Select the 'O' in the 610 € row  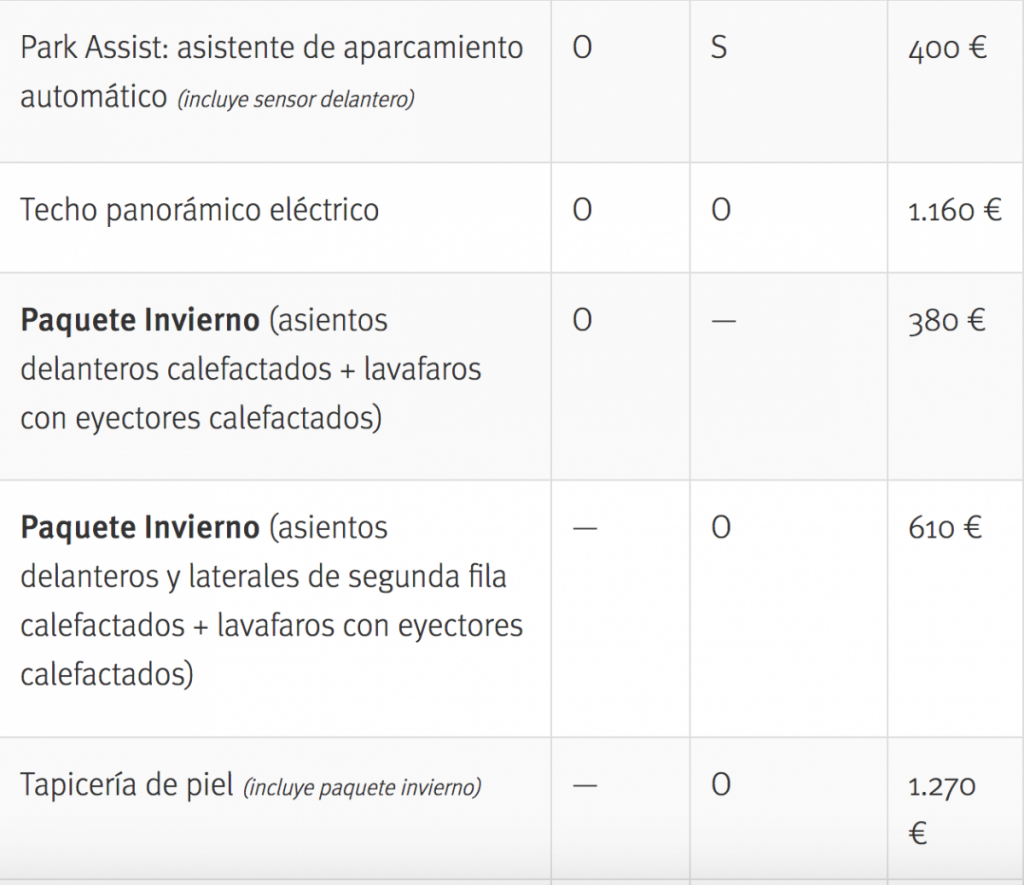tap(720, 528)
